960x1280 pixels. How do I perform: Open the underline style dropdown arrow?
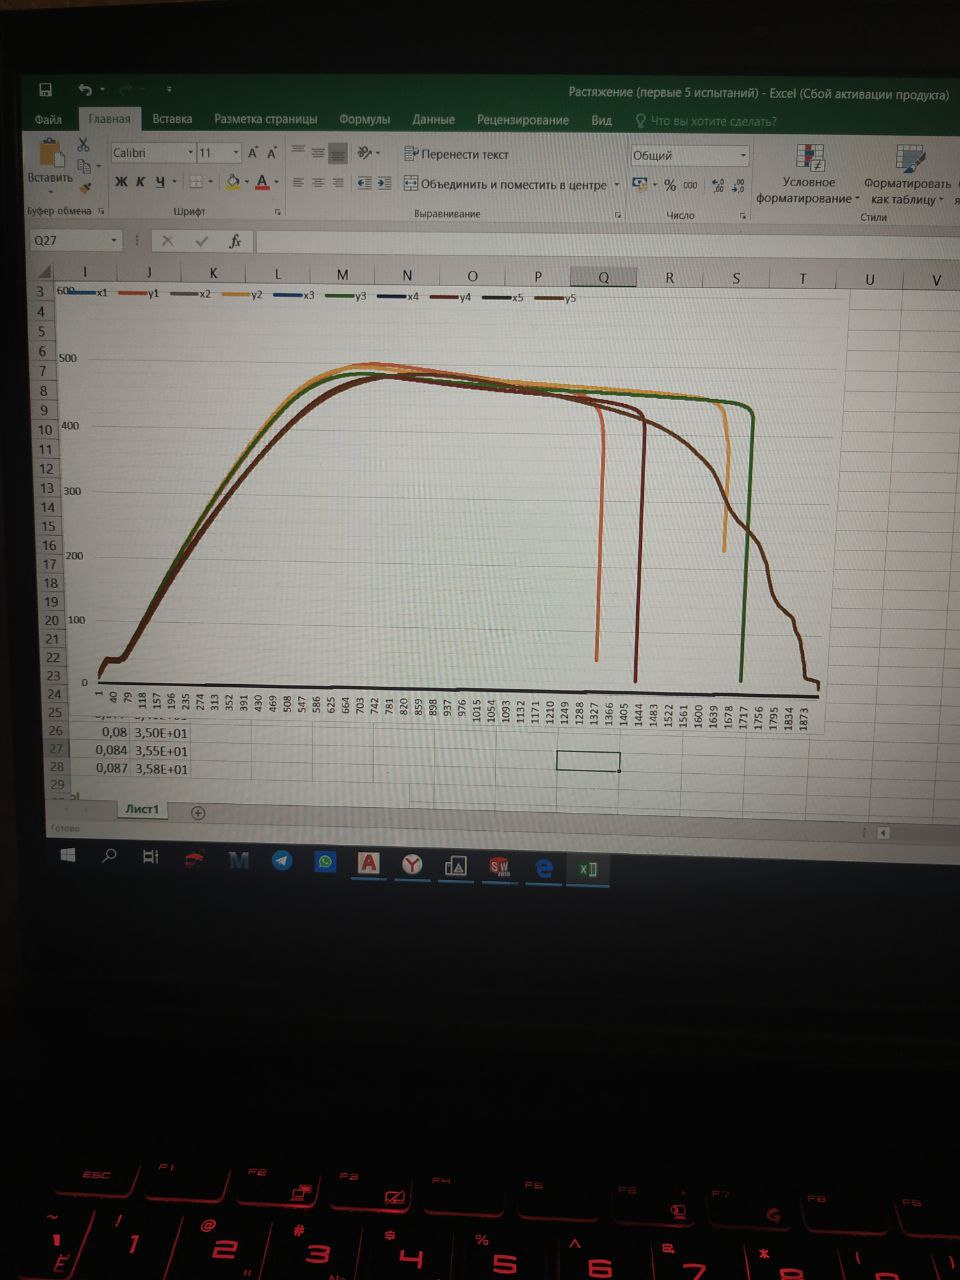coord(174,182)
